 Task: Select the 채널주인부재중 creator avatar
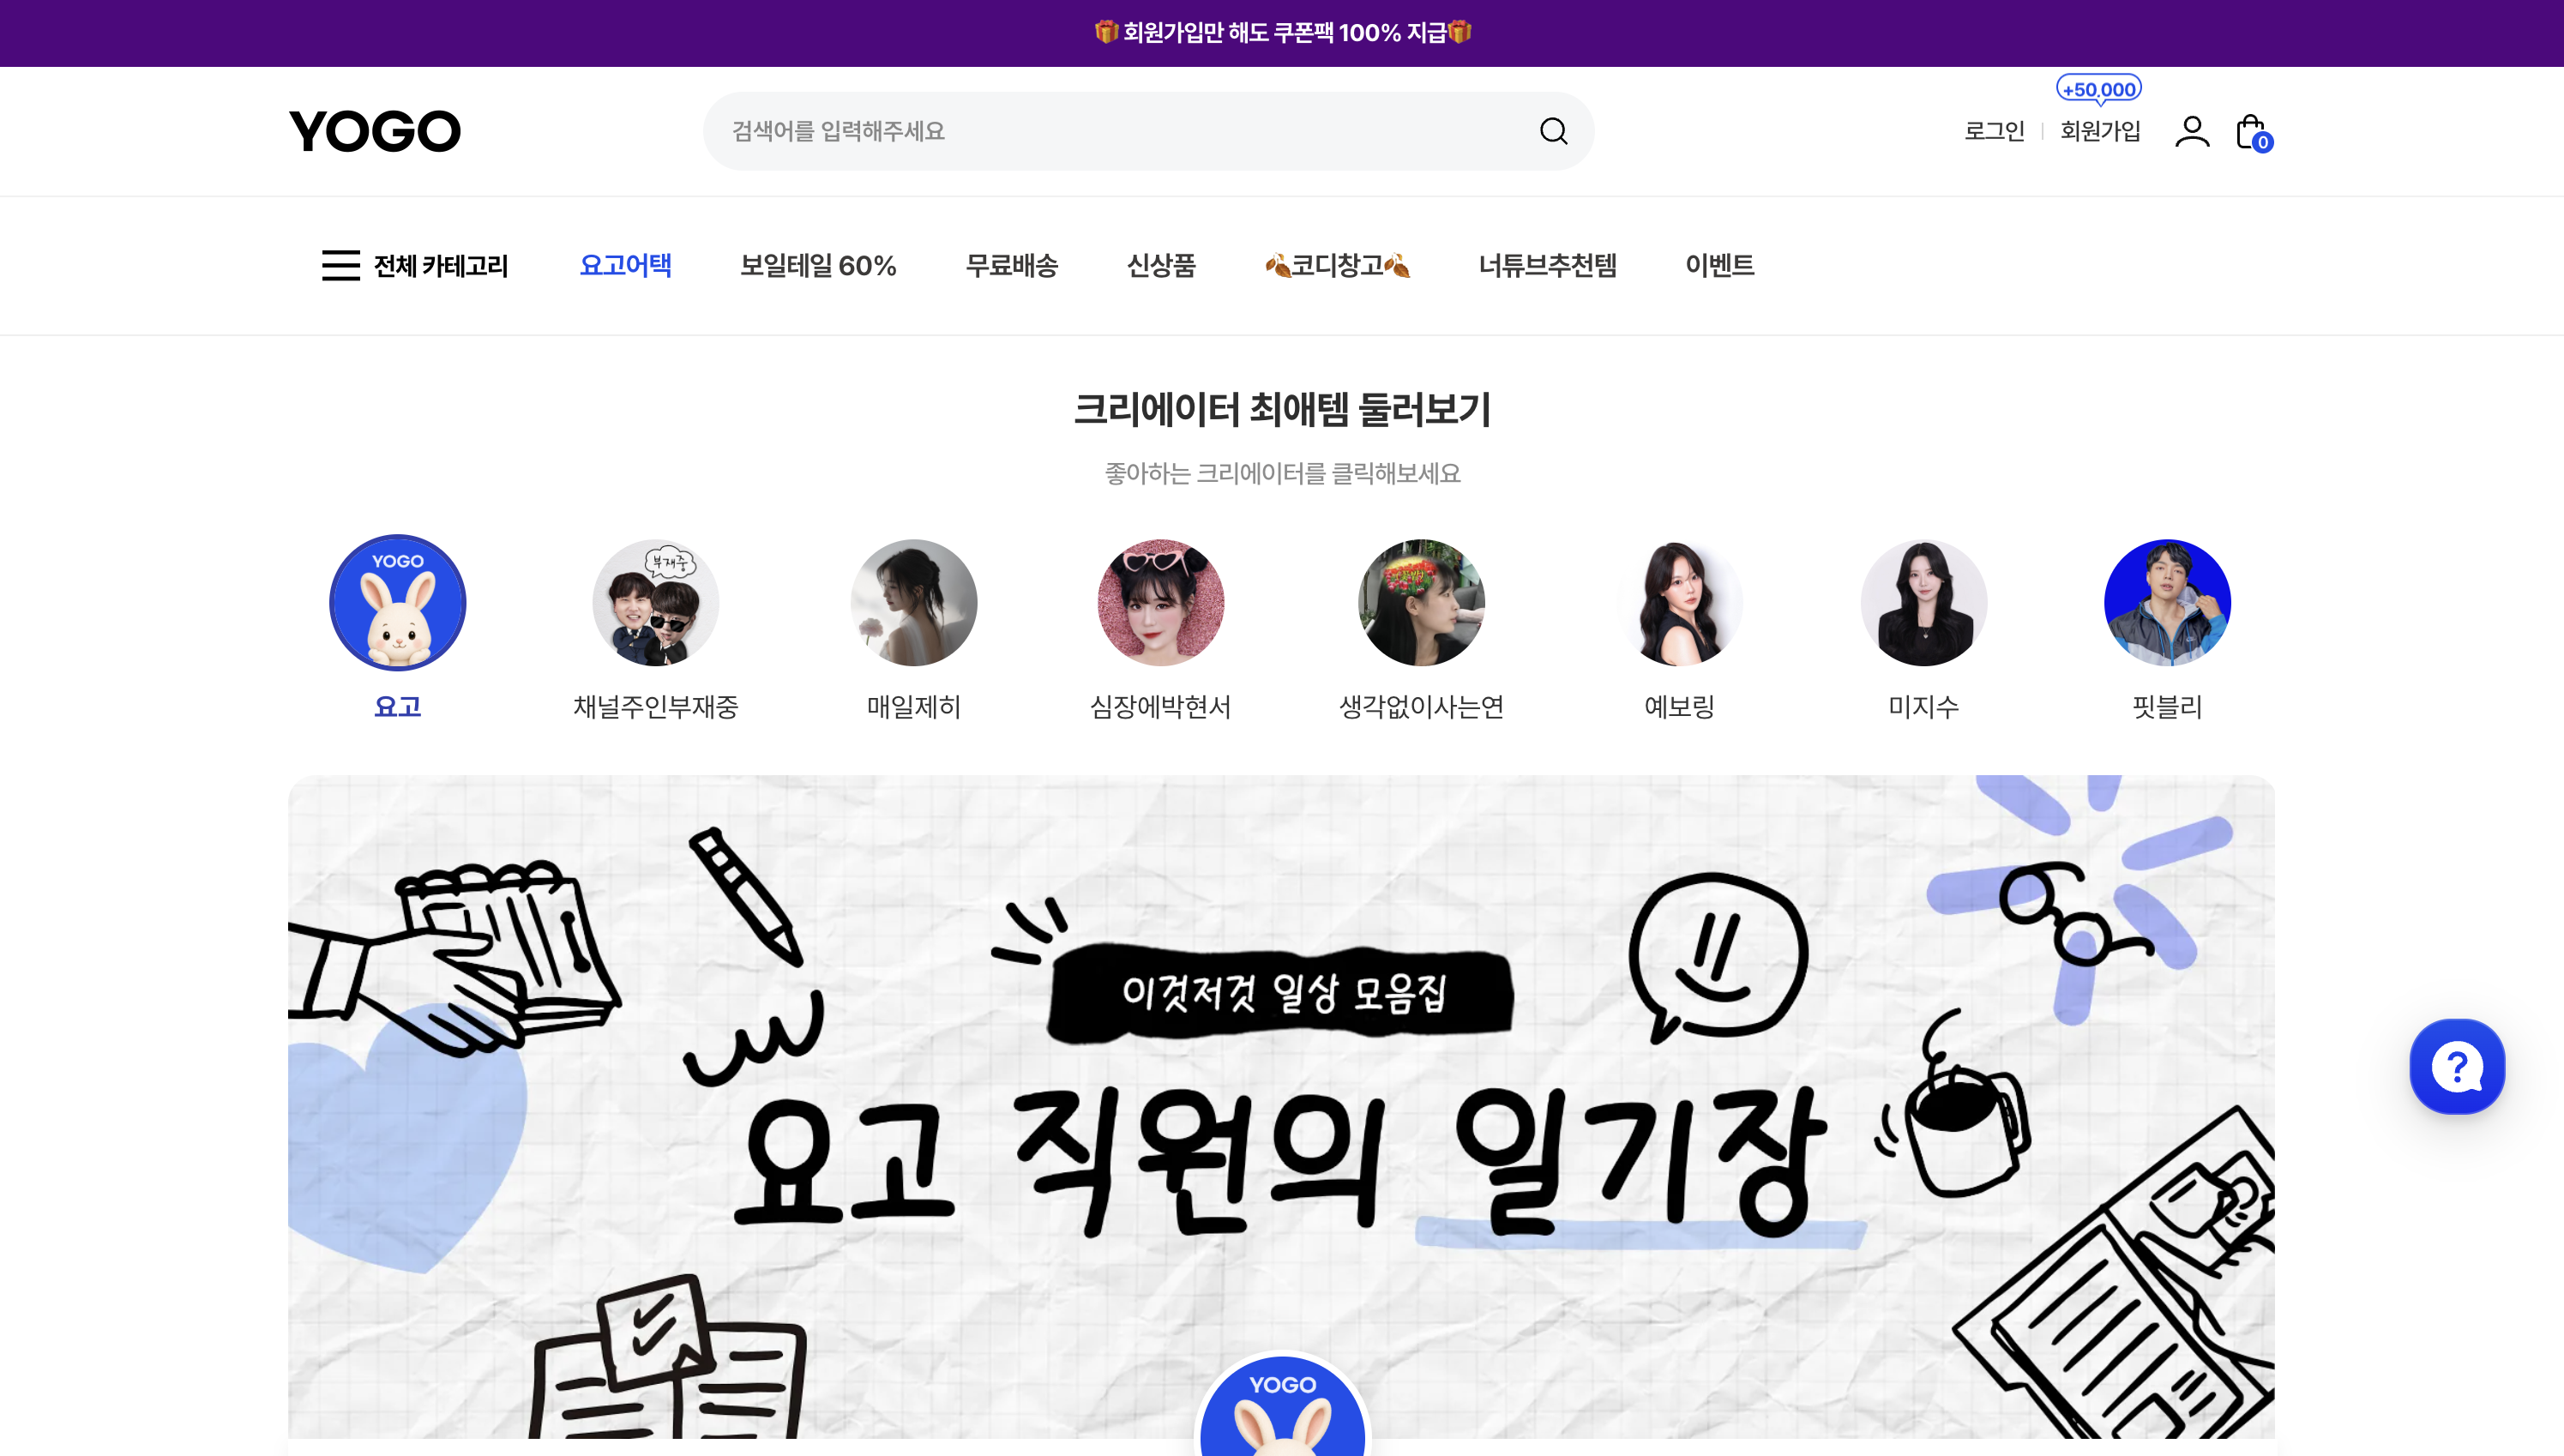pyautogui.click(x=656, y=603)
